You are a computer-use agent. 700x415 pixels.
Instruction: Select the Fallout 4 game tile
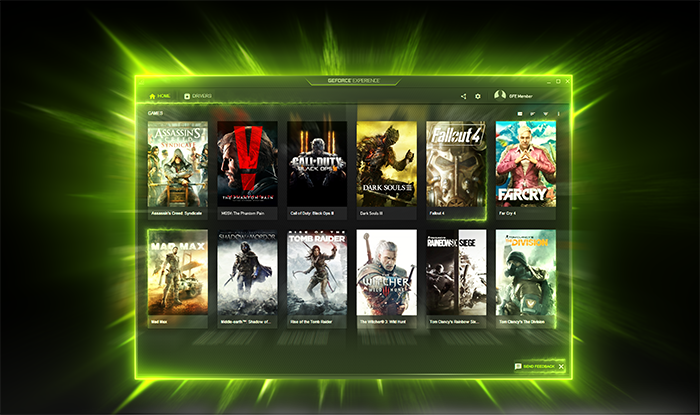[456, 170]
